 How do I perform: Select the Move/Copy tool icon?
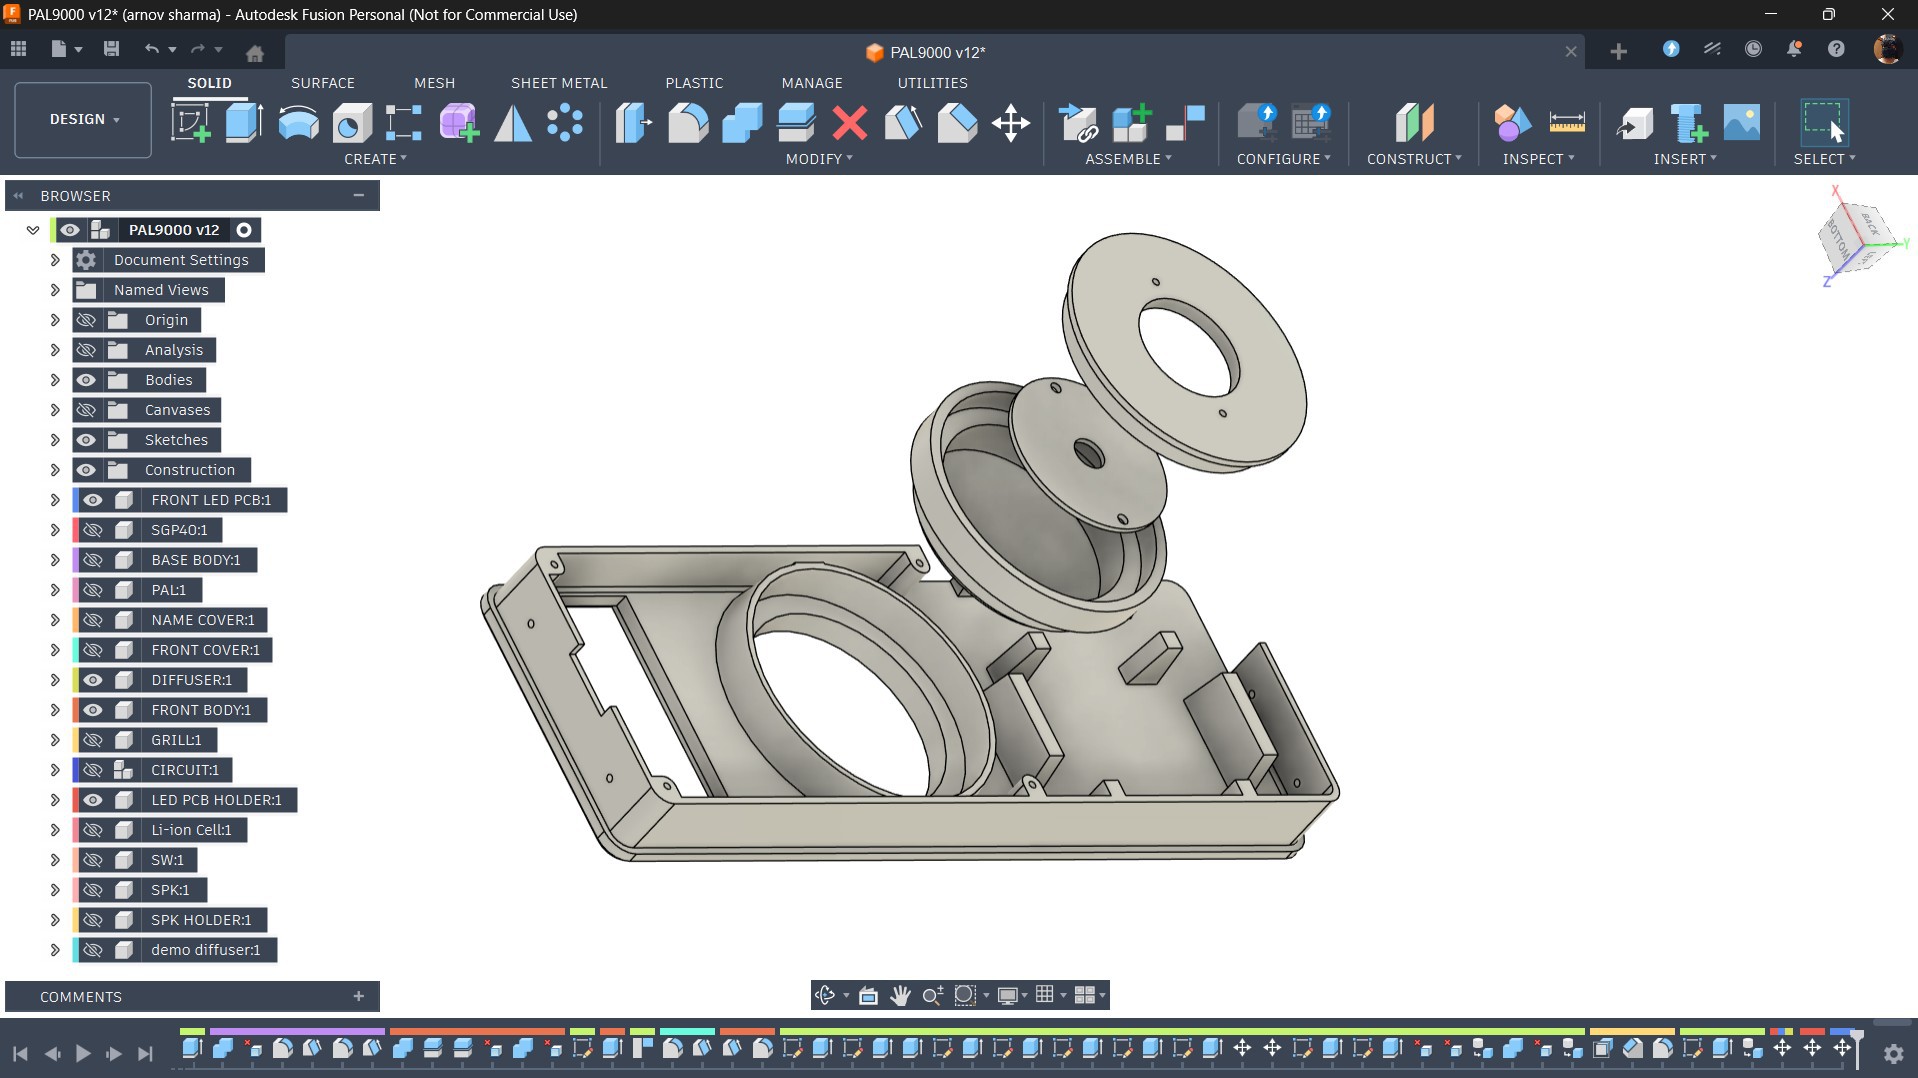tap(1011, 123)
